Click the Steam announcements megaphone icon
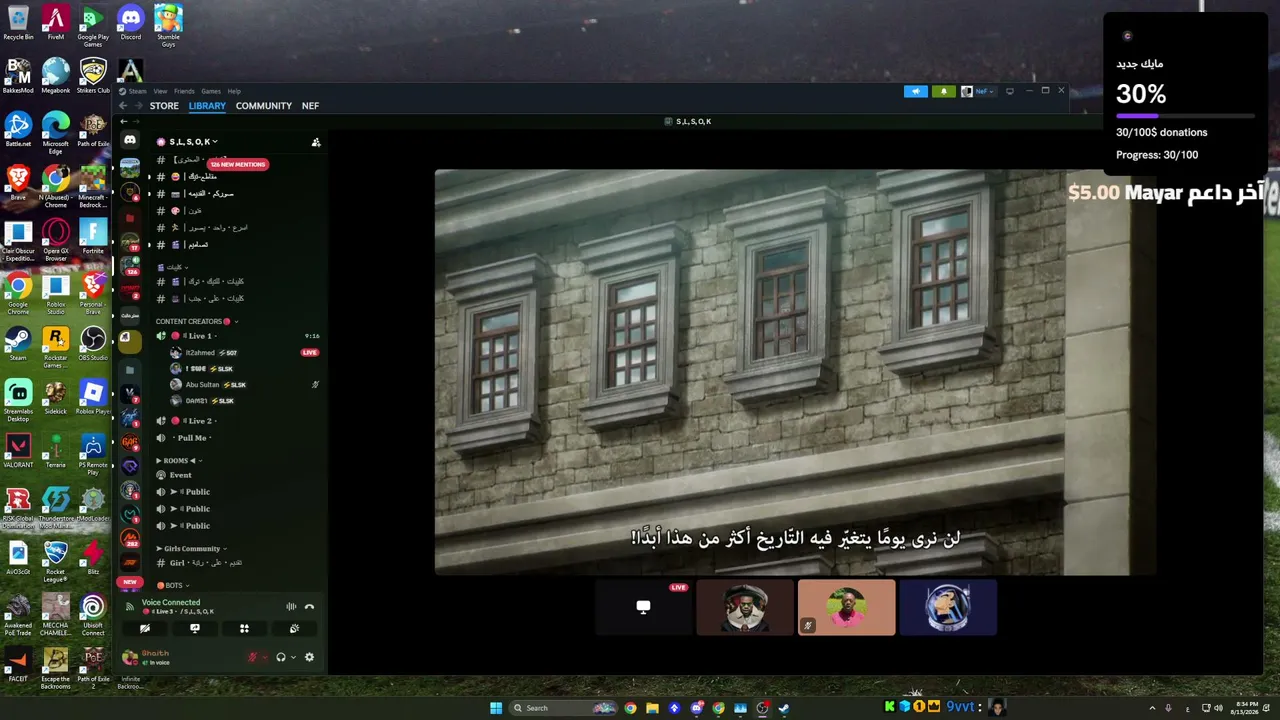The height and width of the screenshot is (720, 1280). 916,91
